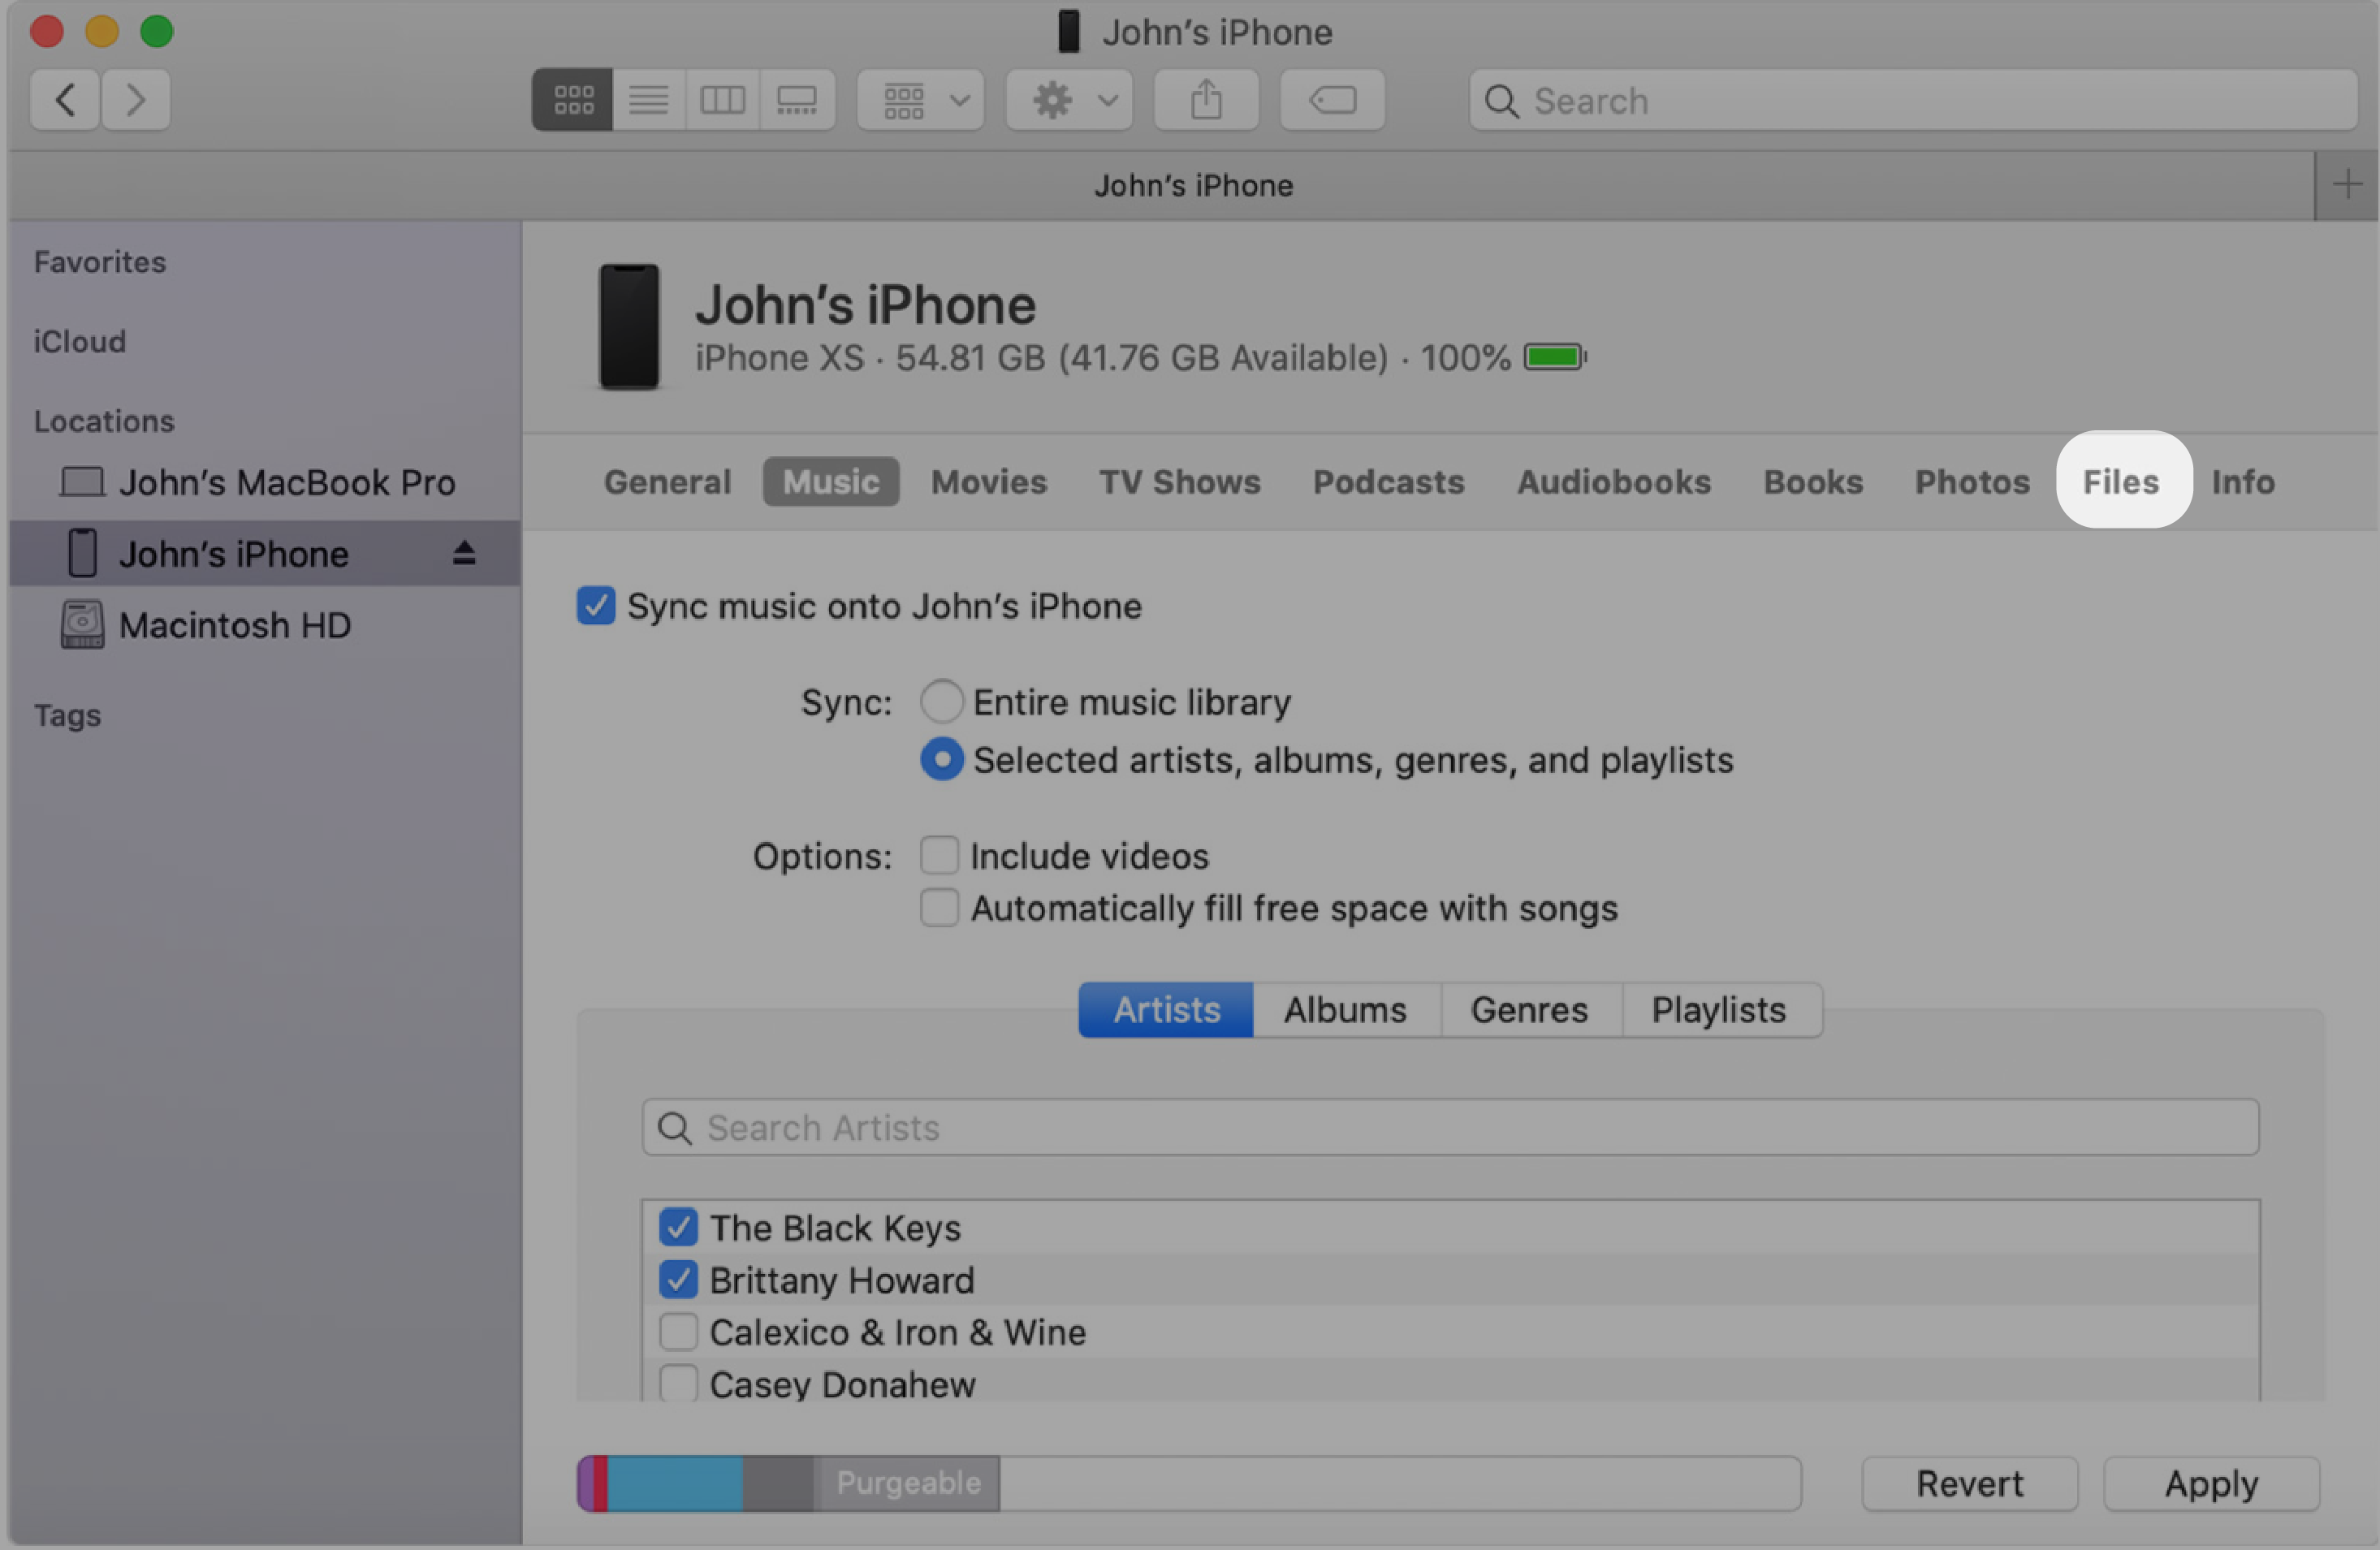
Task: Click Revert to undo changes
Action: (x=1972, y=1481)
